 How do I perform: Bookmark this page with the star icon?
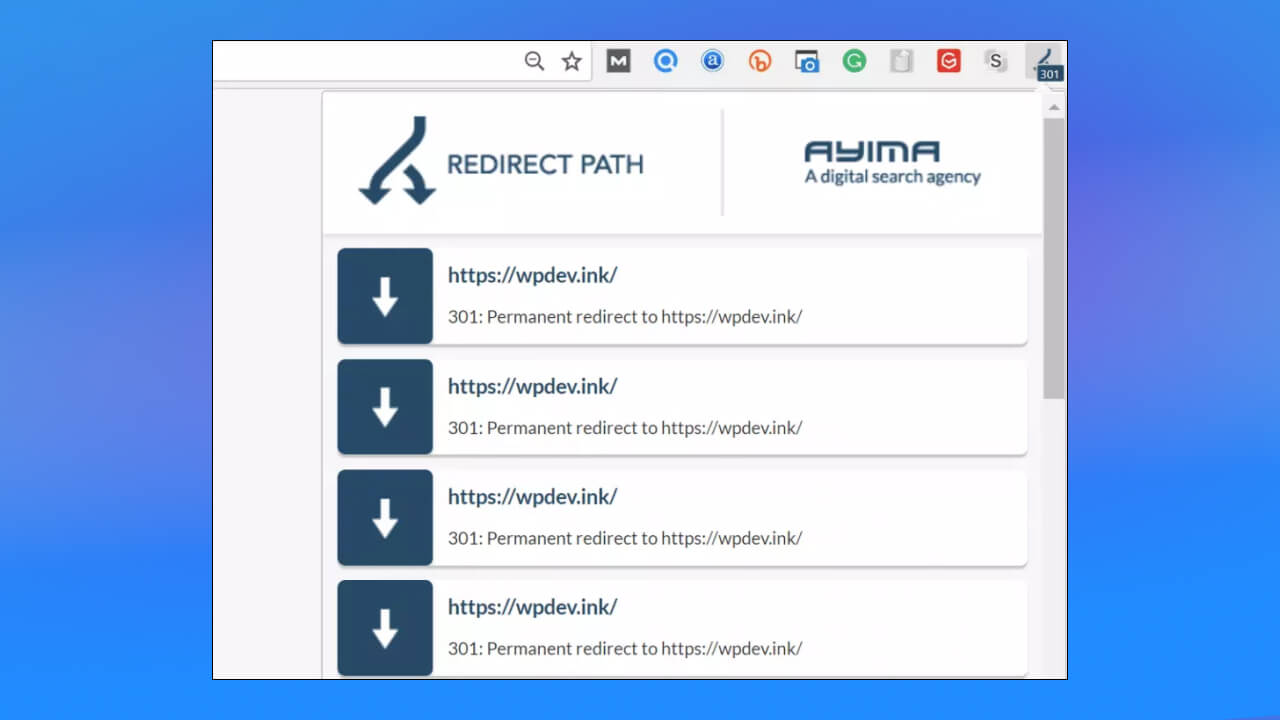(x=571, y=62)
